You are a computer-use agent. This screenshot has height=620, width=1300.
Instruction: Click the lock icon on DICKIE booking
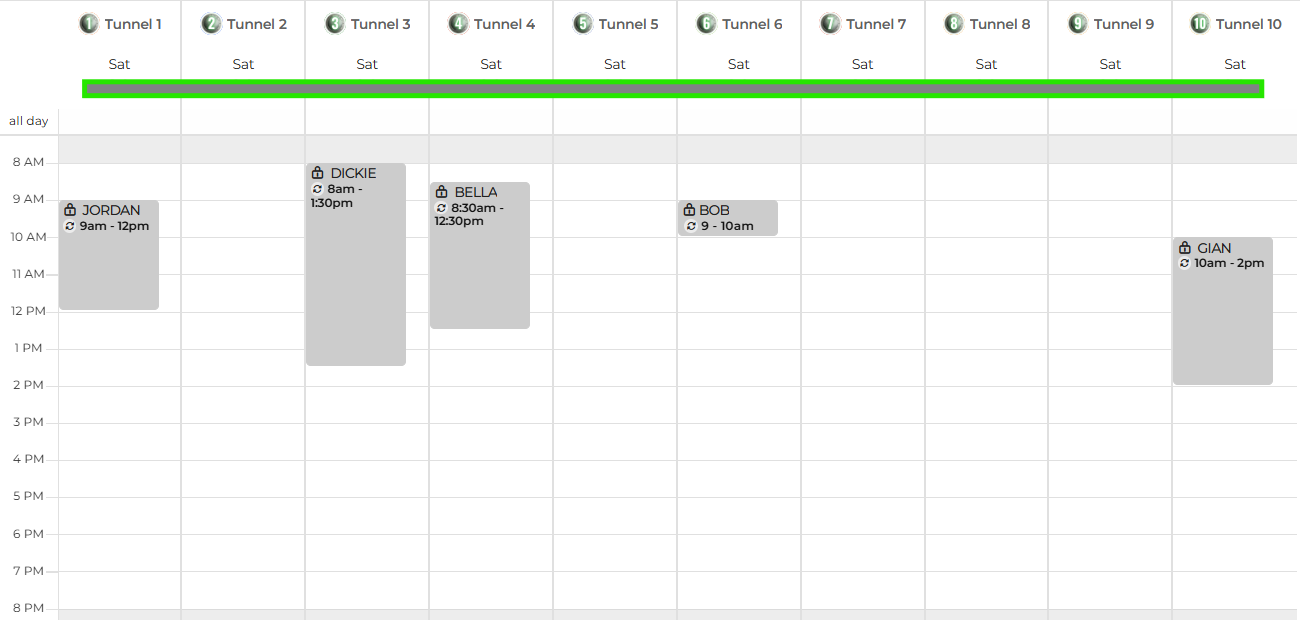click(x=317, y=173)
